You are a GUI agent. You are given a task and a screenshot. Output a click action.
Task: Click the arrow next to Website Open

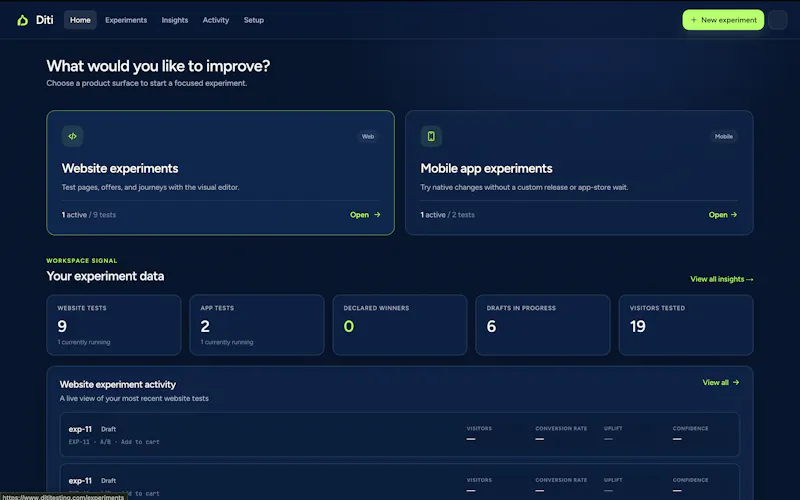coord(377,215)
